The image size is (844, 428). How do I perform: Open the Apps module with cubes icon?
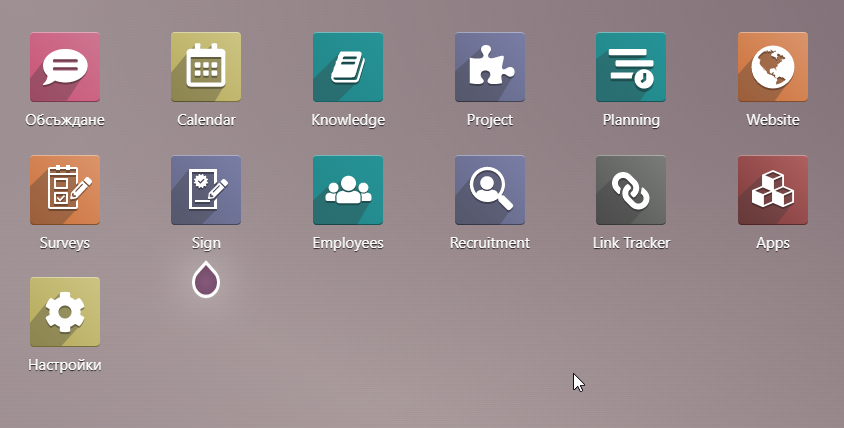(773, 190)
